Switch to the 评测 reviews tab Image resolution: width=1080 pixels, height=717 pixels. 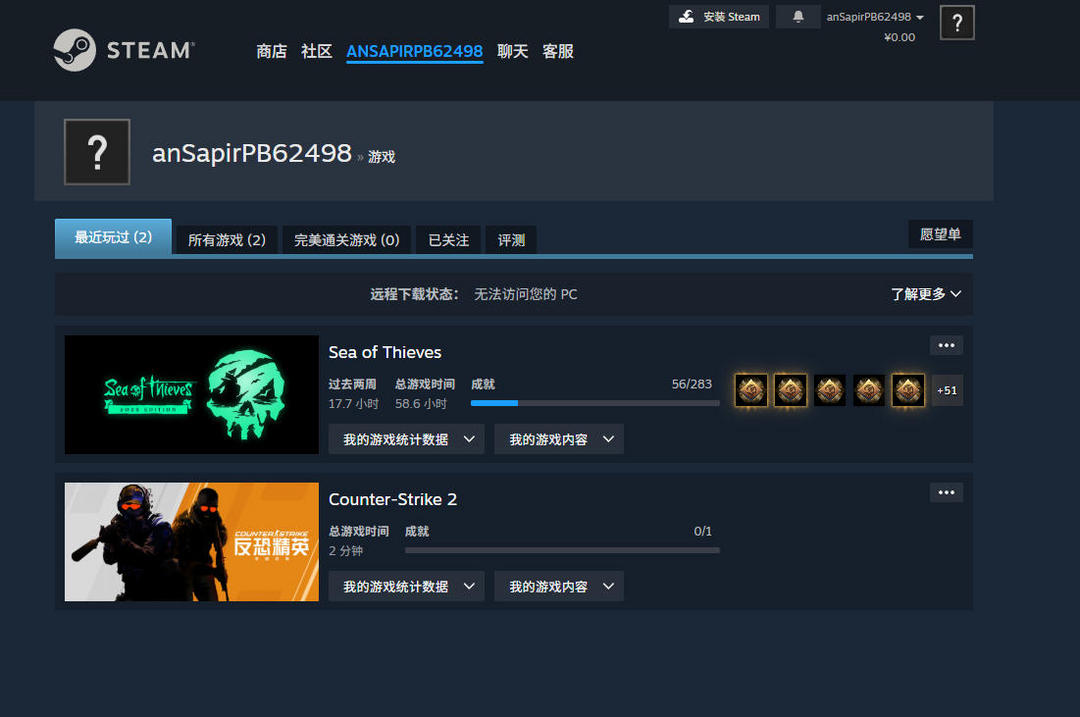[511, 240]
